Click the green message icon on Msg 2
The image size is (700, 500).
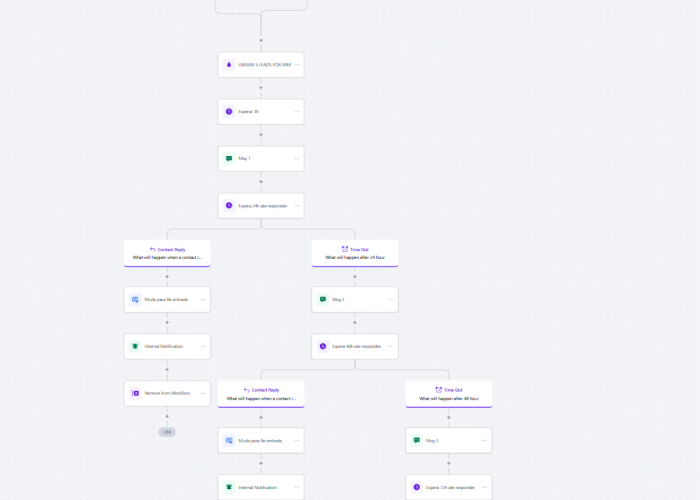tap(323, 299)
